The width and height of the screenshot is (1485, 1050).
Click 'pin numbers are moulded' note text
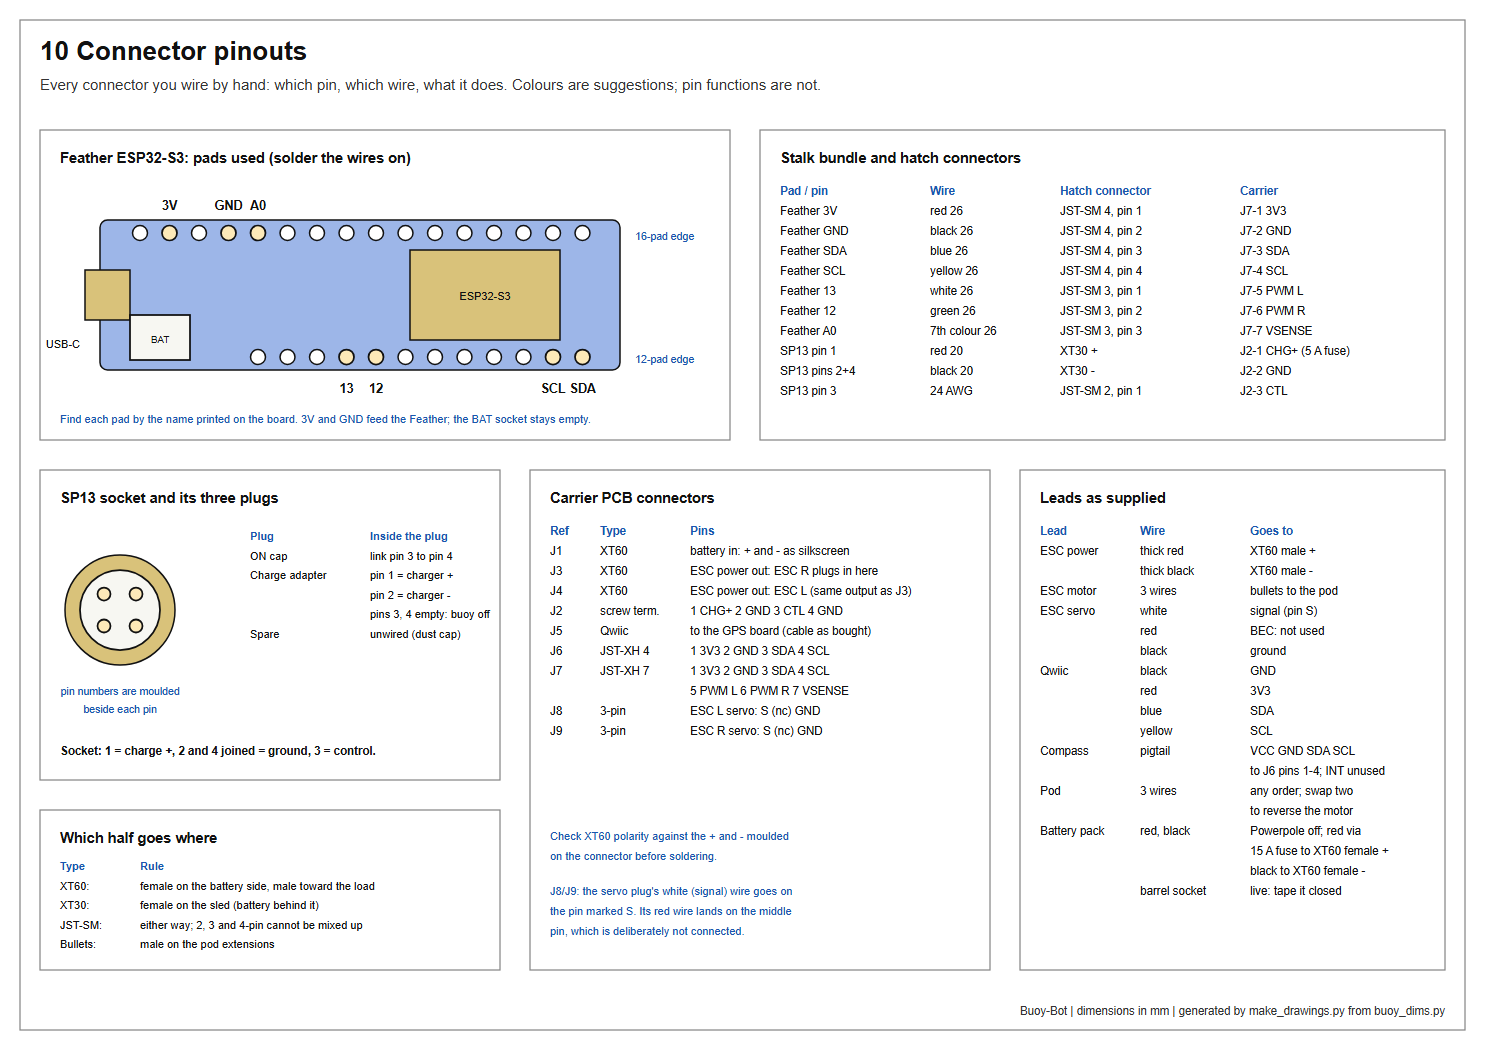coord(120,691)
